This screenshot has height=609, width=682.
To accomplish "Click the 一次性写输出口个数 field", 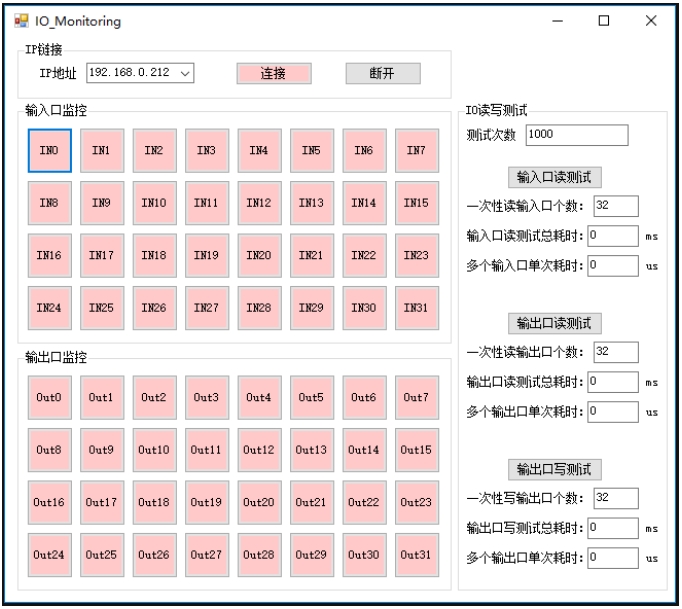I will click(616, 498).
